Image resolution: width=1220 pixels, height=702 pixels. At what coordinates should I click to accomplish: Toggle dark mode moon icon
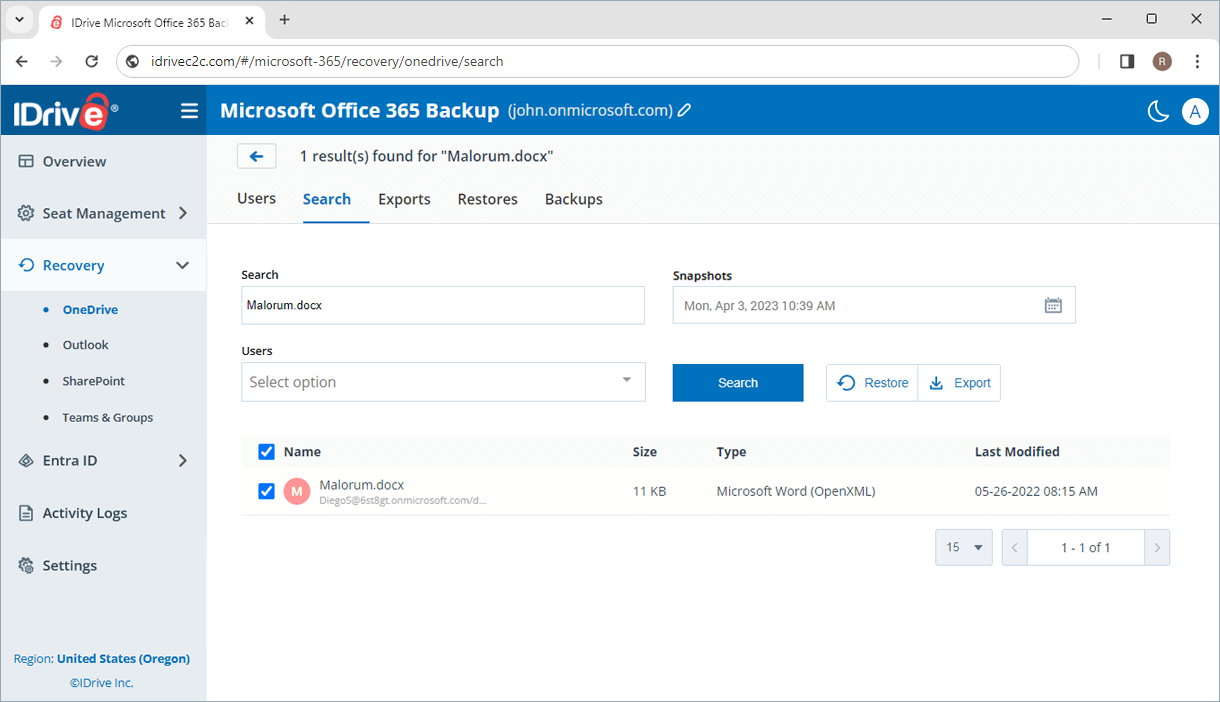pos(1158,112)
